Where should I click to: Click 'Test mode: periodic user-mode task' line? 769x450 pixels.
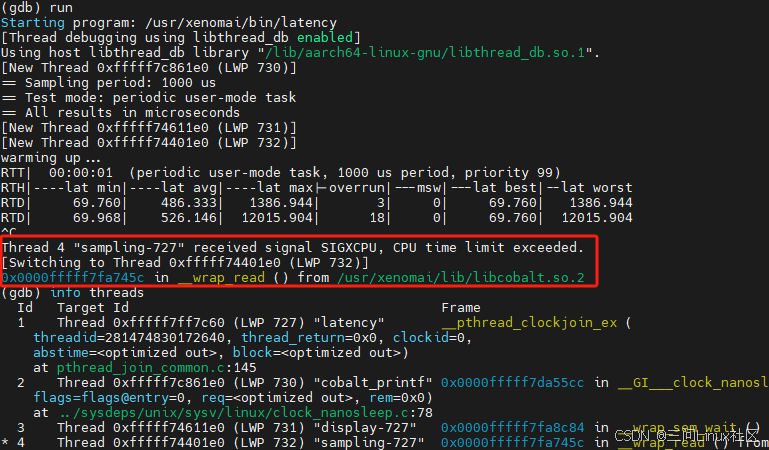[149, 98]
